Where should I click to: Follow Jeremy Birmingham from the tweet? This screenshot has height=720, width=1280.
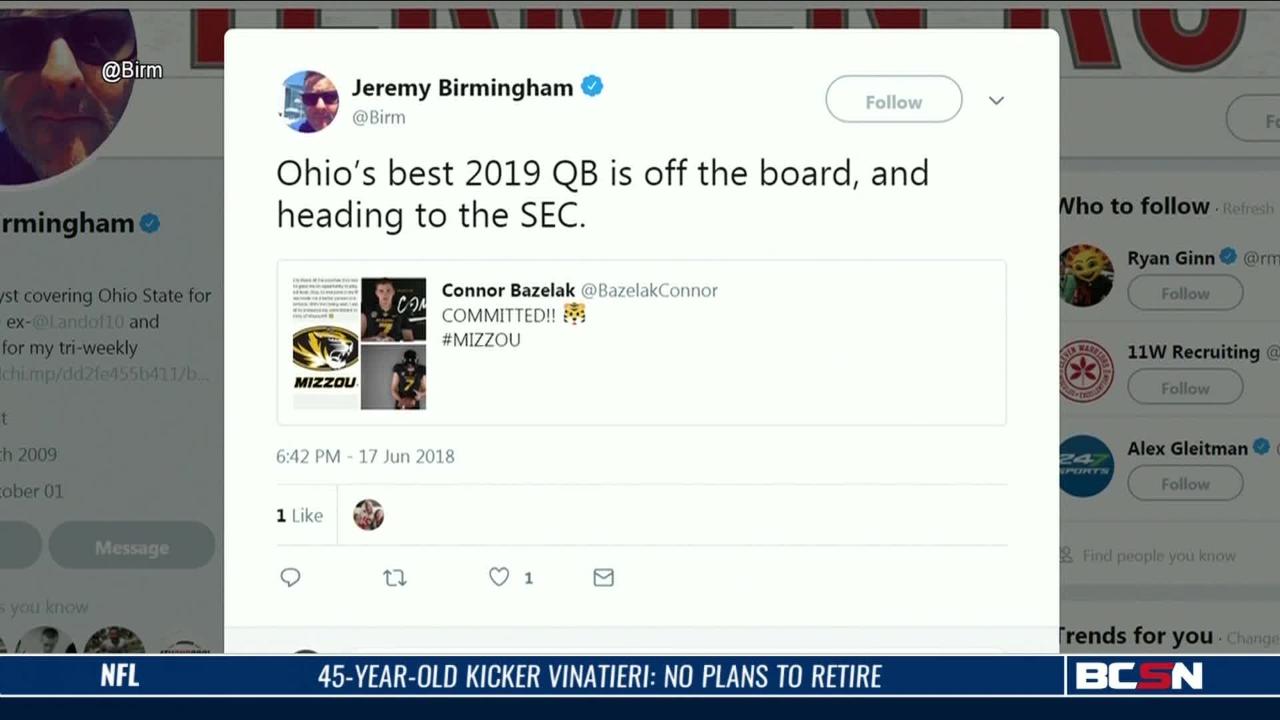click(893, 101)
